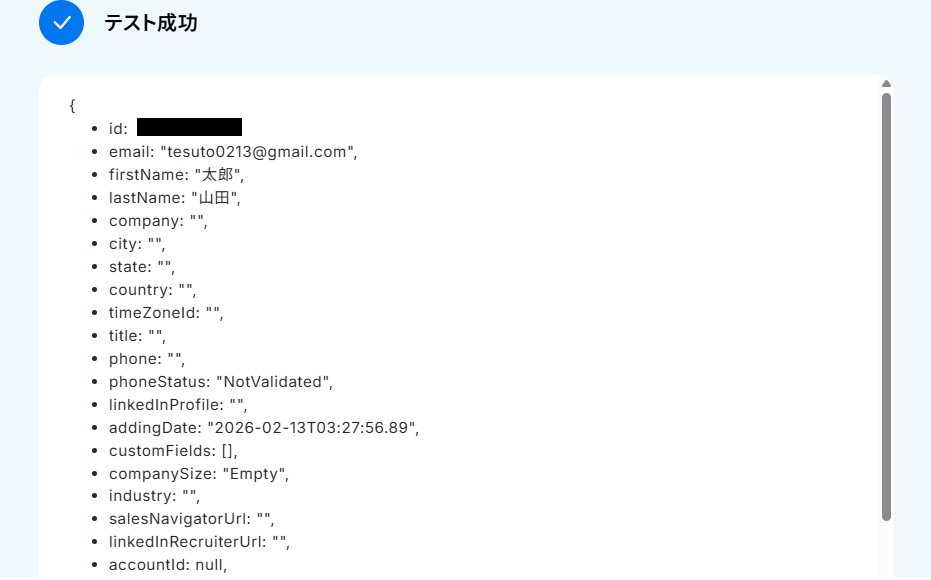Click the company field line
Viewport: 931px width, 580px height.
(x=158, y=221)
